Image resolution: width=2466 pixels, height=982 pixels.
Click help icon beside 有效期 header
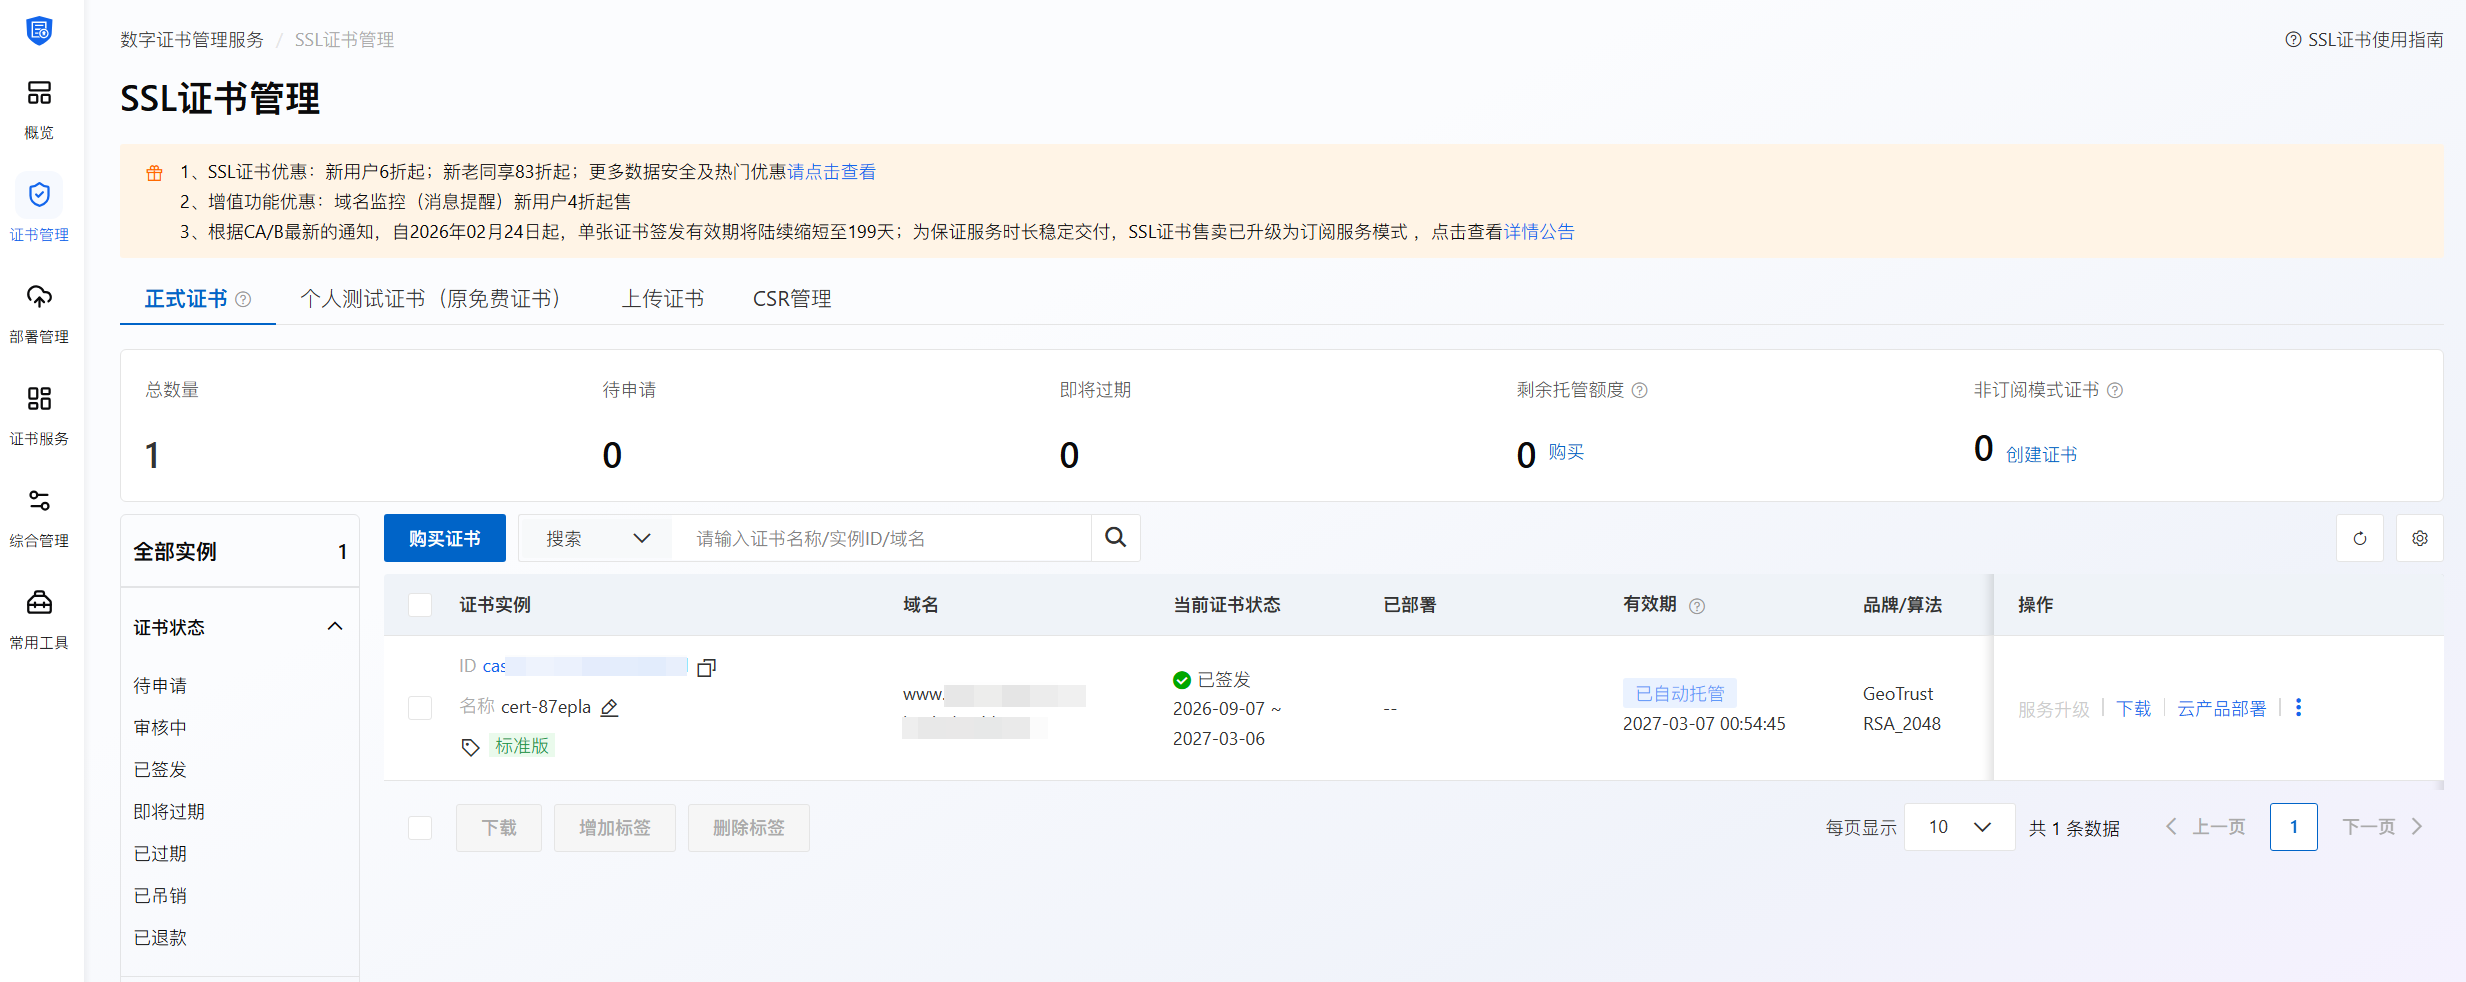coord(1697,605)
